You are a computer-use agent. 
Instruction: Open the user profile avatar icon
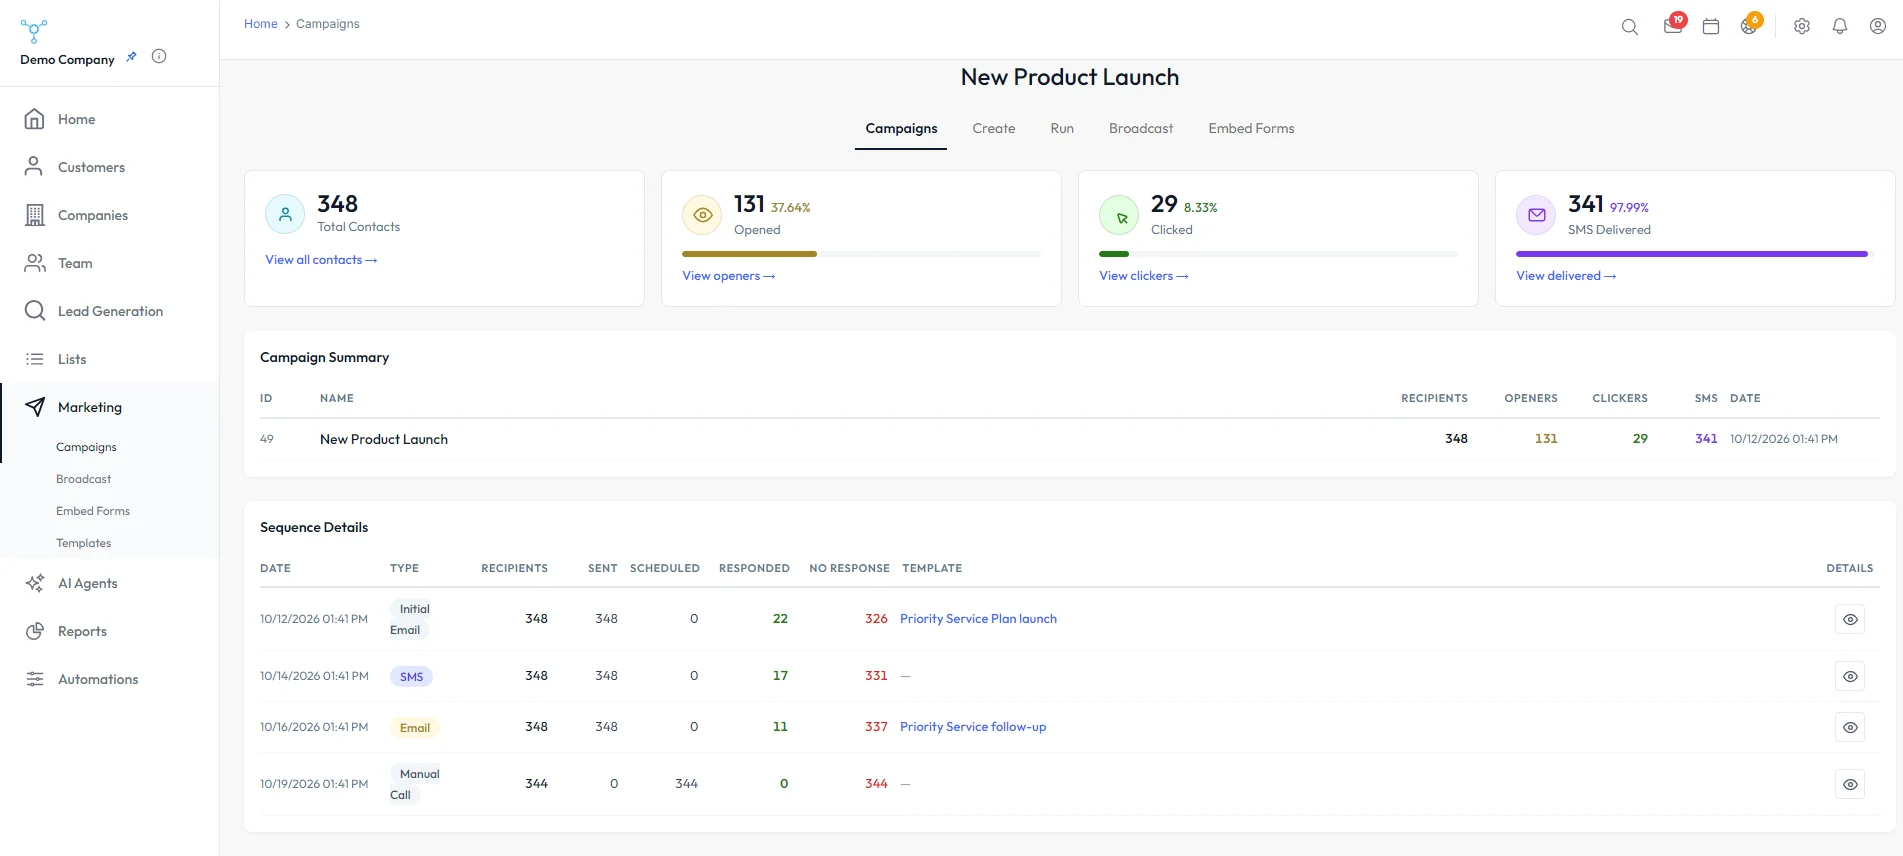(x=1878, y=27)
